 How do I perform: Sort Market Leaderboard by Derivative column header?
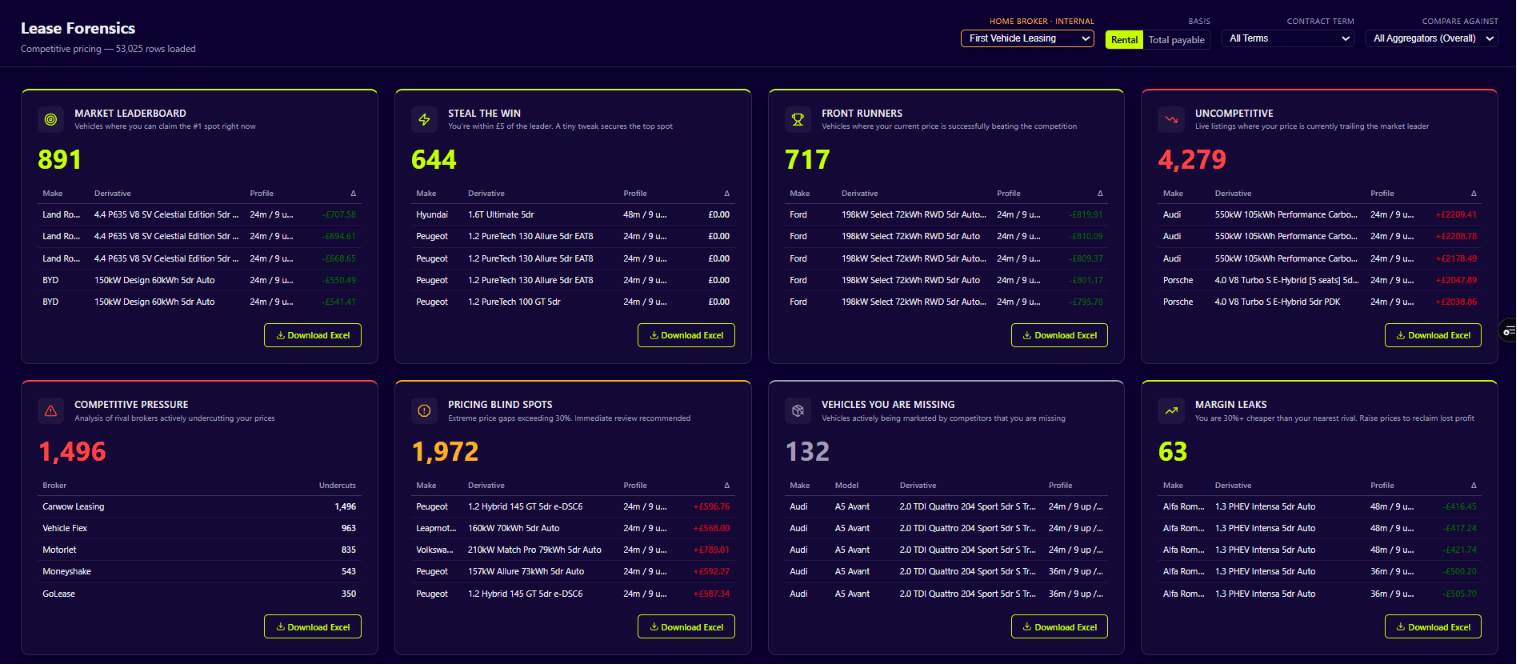pyautogui.click(x=113, y=193)
